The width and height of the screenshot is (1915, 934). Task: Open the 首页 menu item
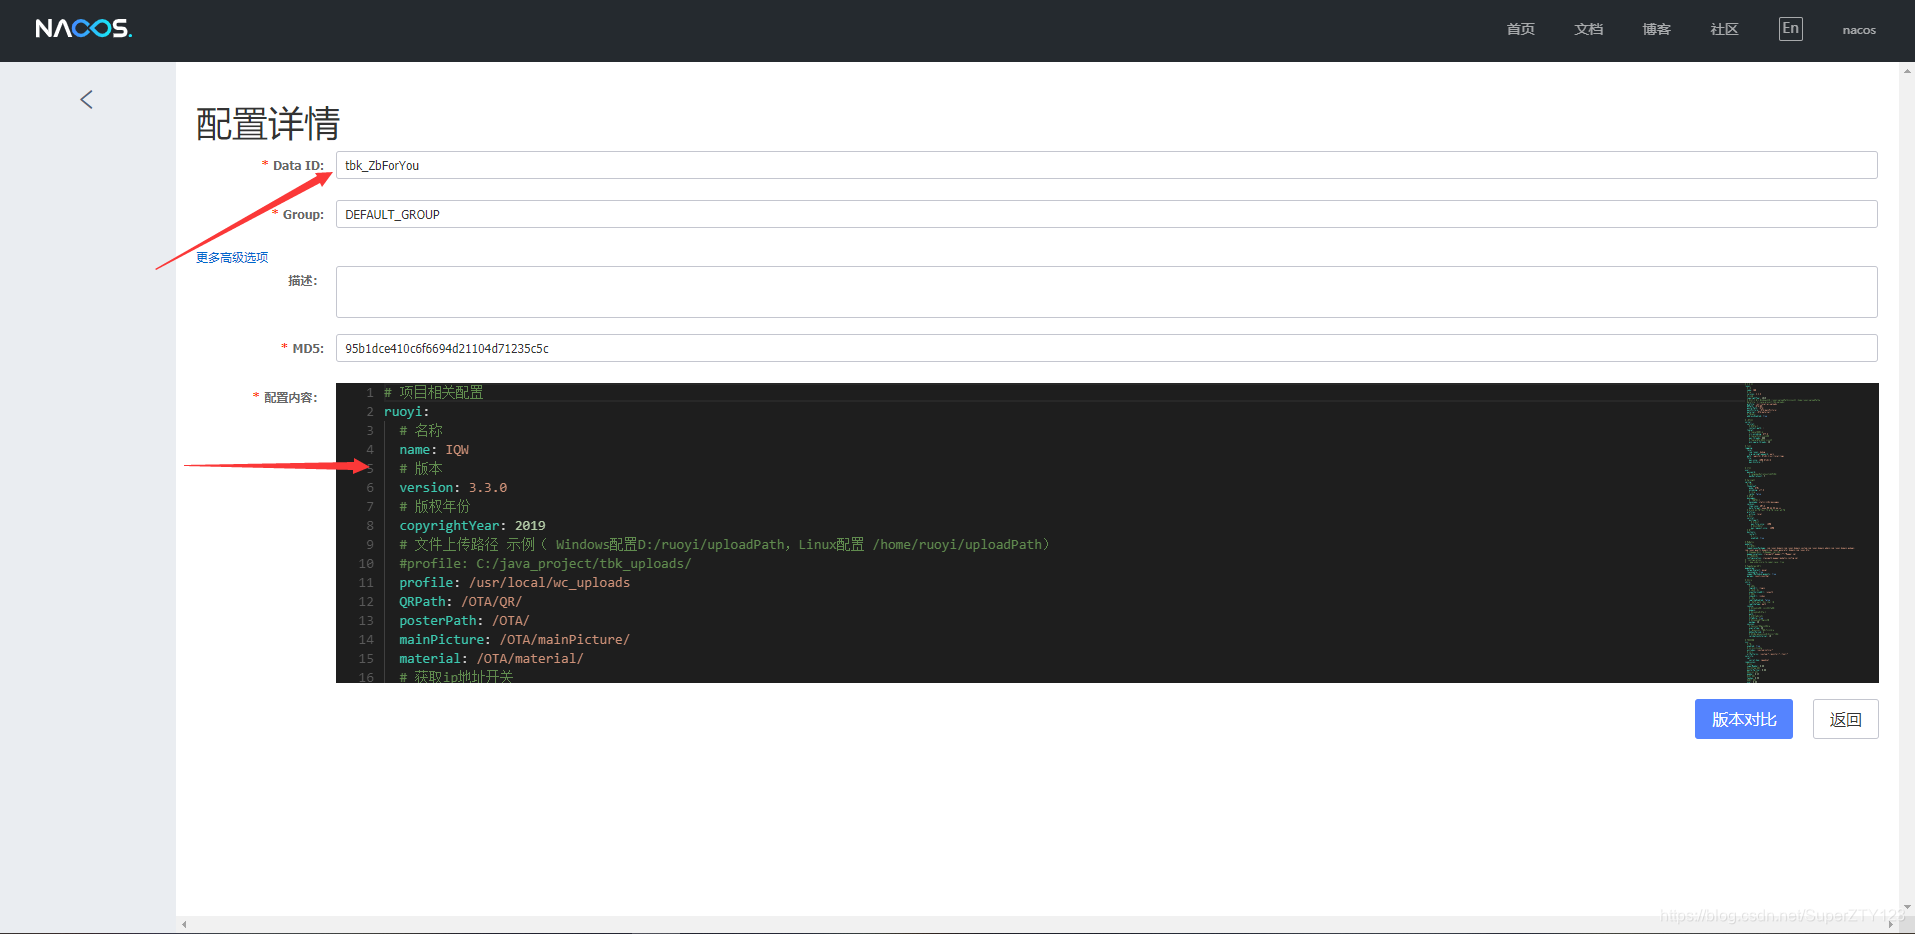pyautogui.click(x=1520, y=30)
